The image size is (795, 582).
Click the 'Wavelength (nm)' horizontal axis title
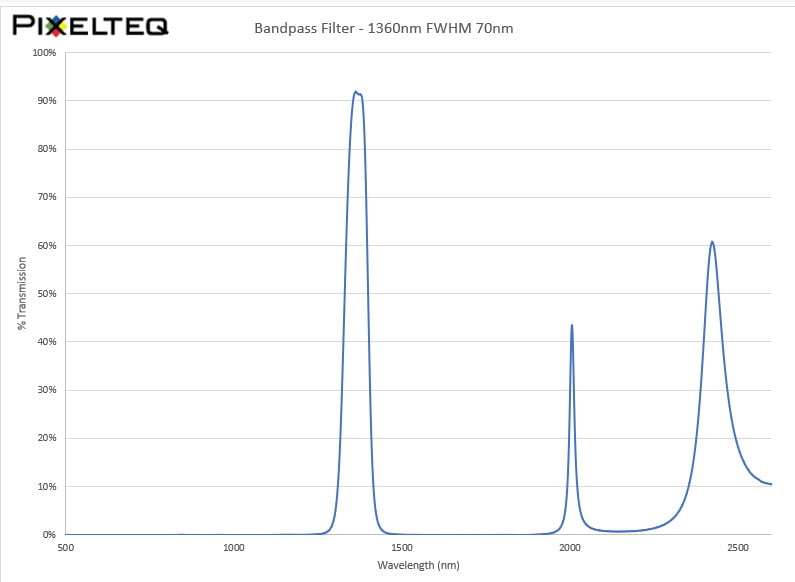click(x=418, y=565)
